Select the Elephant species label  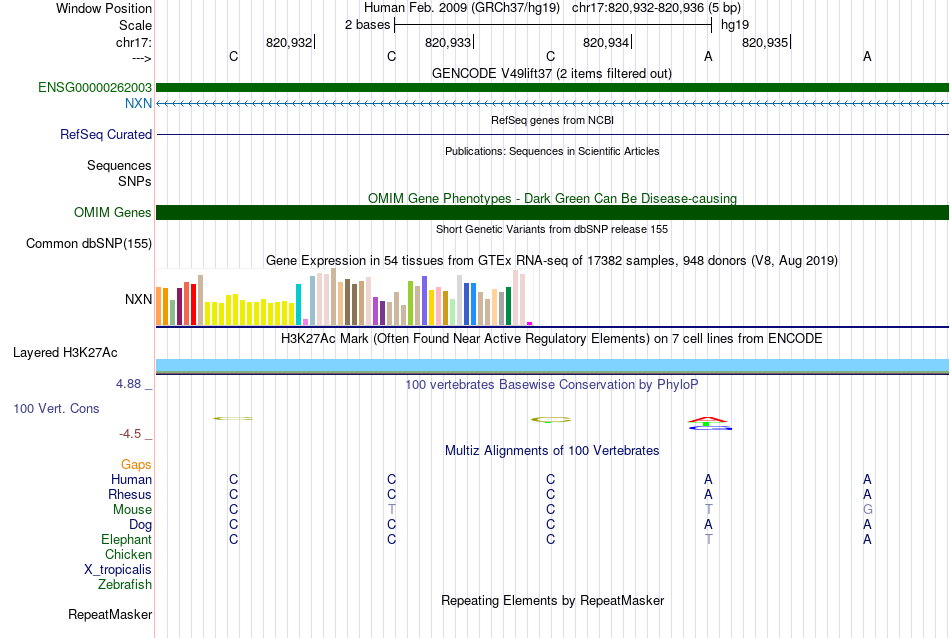click(x=126, y=539)
